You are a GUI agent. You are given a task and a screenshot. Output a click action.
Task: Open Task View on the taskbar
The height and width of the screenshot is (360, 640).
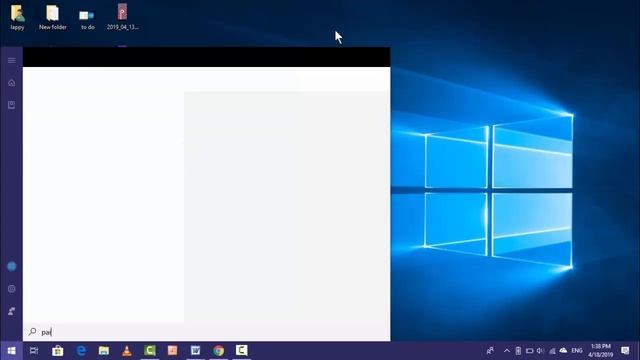34,351
